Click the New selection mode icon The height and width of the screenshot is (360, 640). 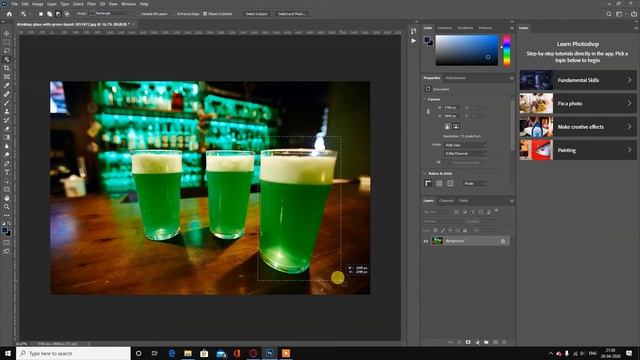(x=41, y=14)
